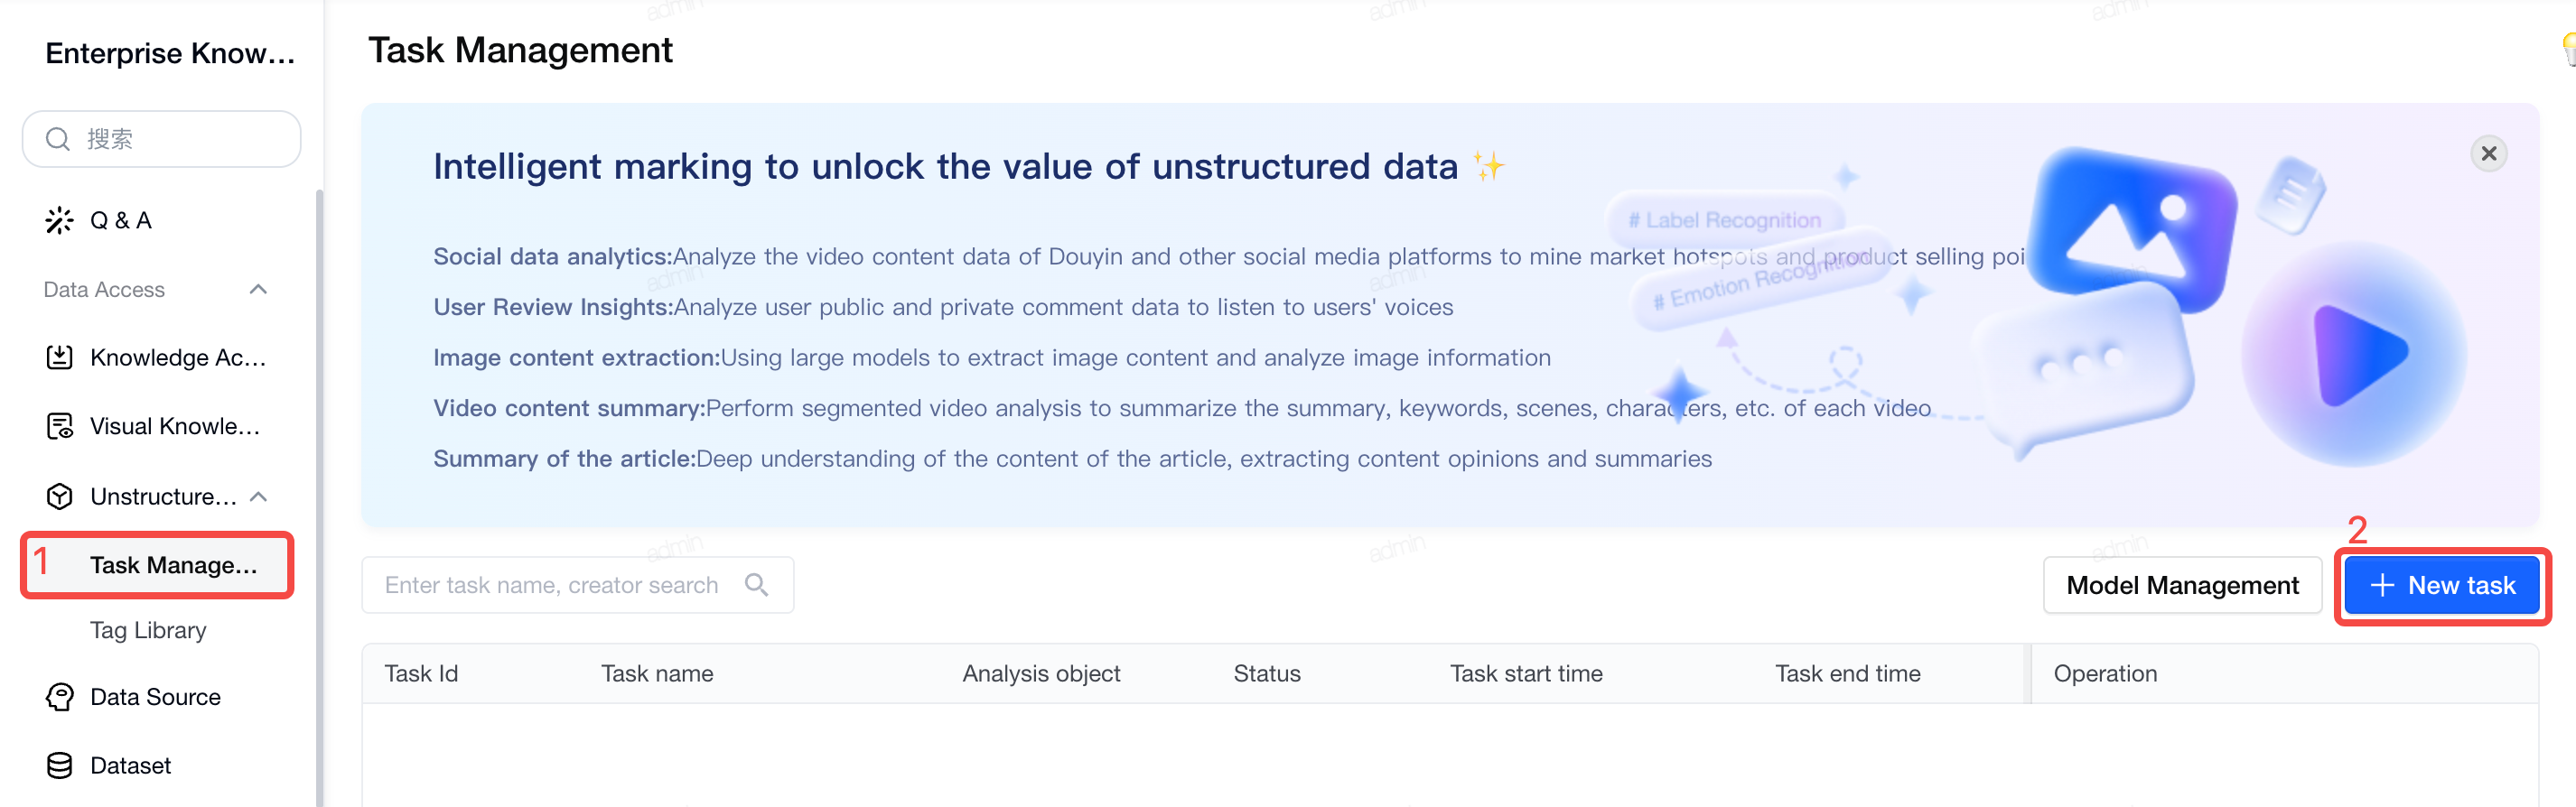This screenshot has height=807, width=2576.
Task: Close the intelligent marking banner
Action: tap(2488, 153)
